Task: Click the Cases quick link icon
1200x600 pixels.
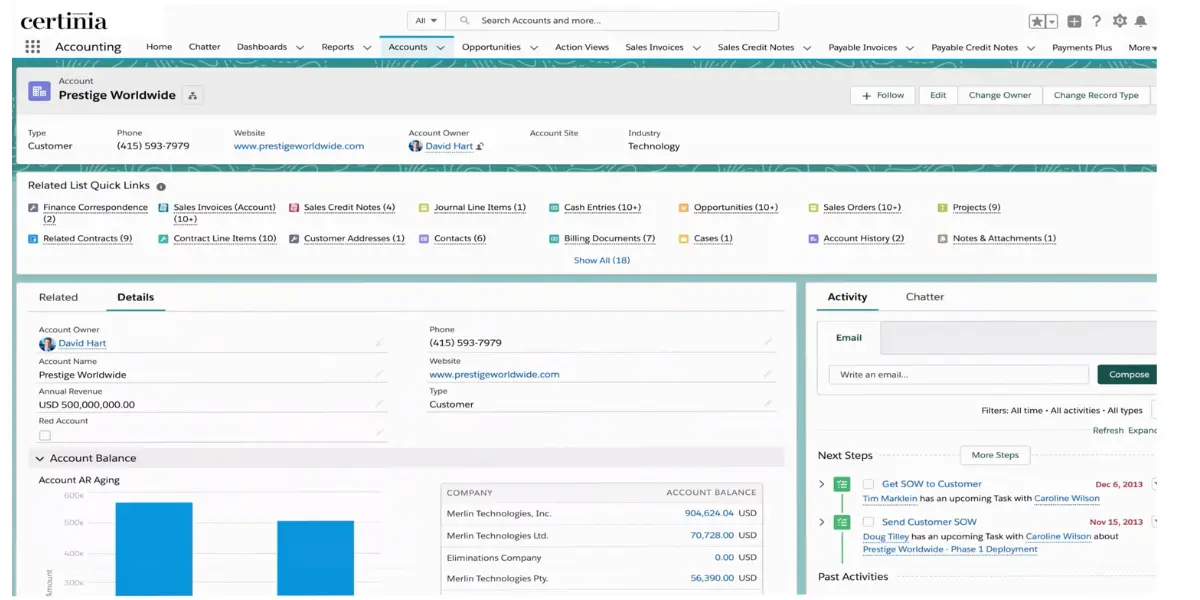Action: [x=684, y=239]
